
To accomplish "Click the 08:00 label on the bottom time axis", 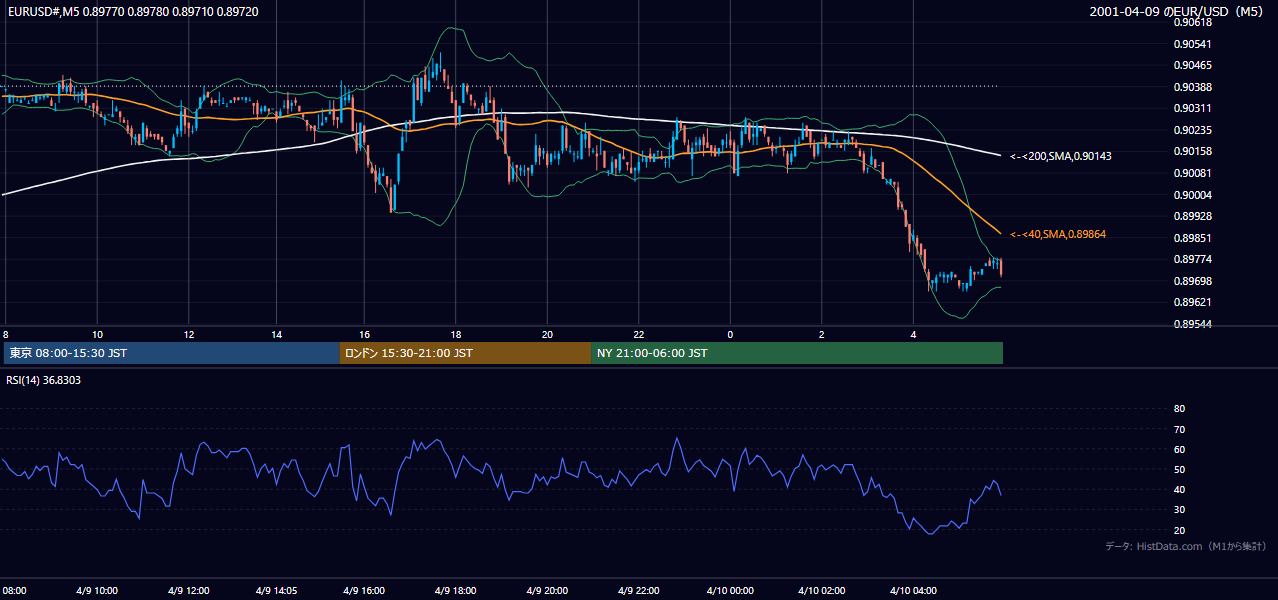I will pyautogui.click(x=13, y=591).
